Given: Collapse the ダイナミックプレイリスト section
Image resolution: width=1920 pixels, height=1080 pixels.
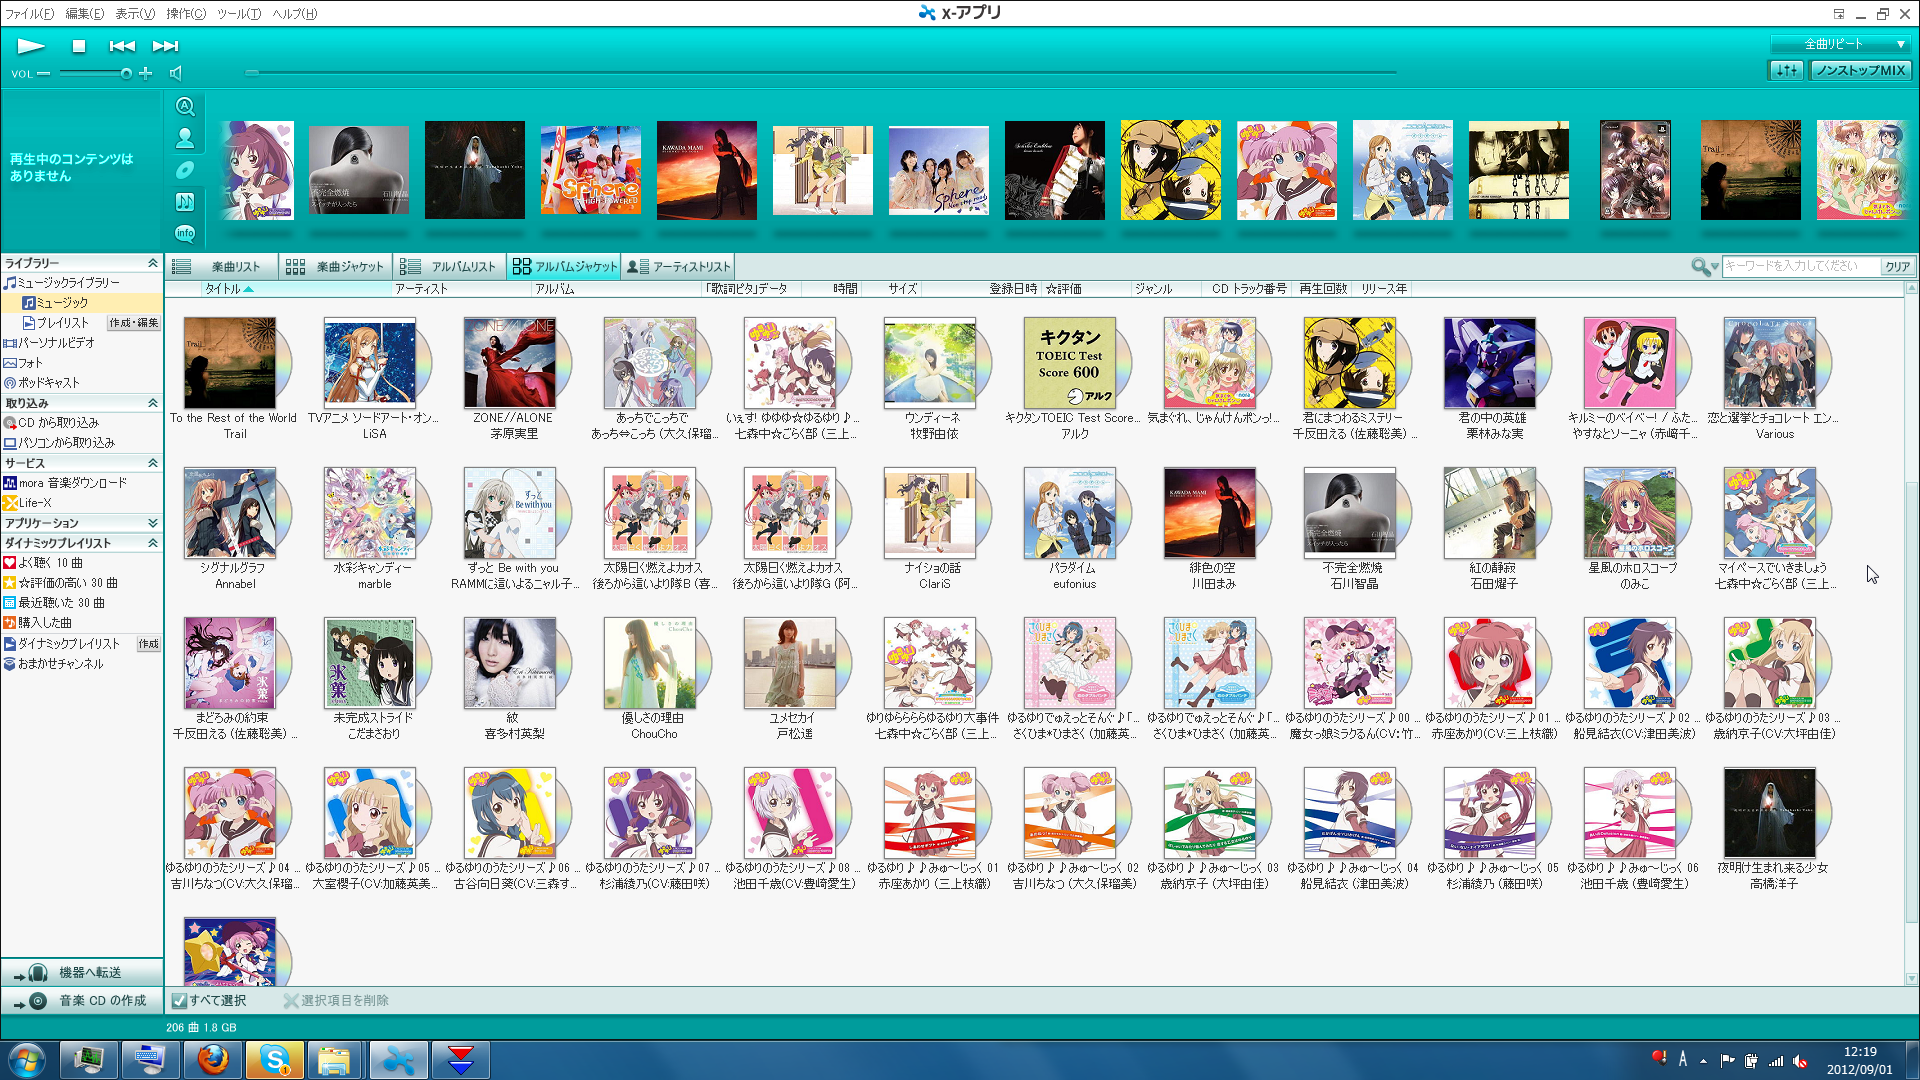Looking at the screenshot, I should (x=153, y=543).
